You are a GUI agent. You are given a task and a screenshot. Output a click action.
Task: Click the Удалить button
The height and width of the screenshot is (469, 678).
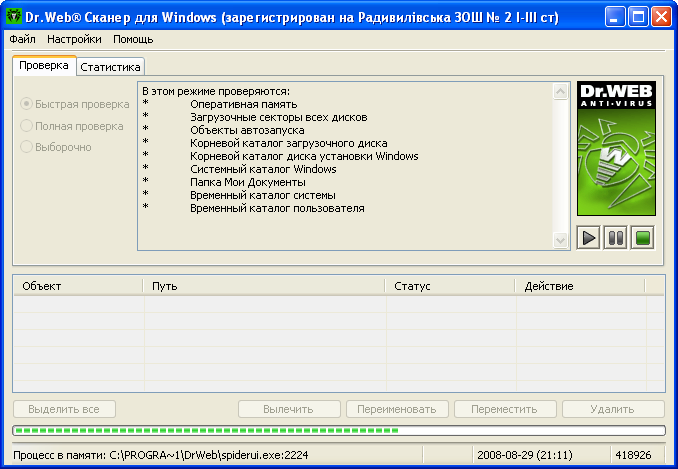coord(613,409)
